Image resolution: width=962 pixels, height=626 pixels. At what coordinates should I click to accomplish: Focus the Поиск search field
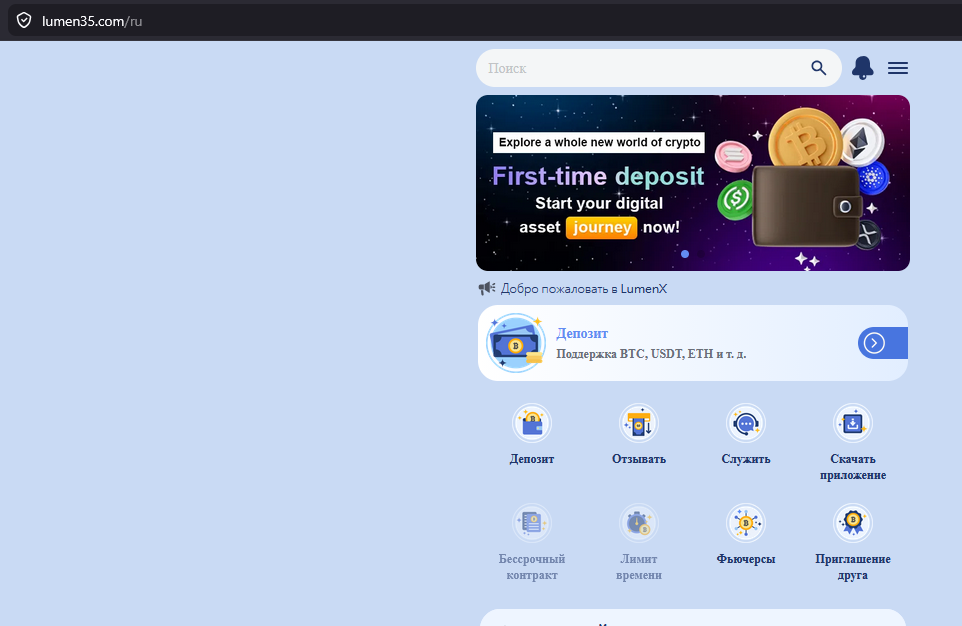(644, 68)
